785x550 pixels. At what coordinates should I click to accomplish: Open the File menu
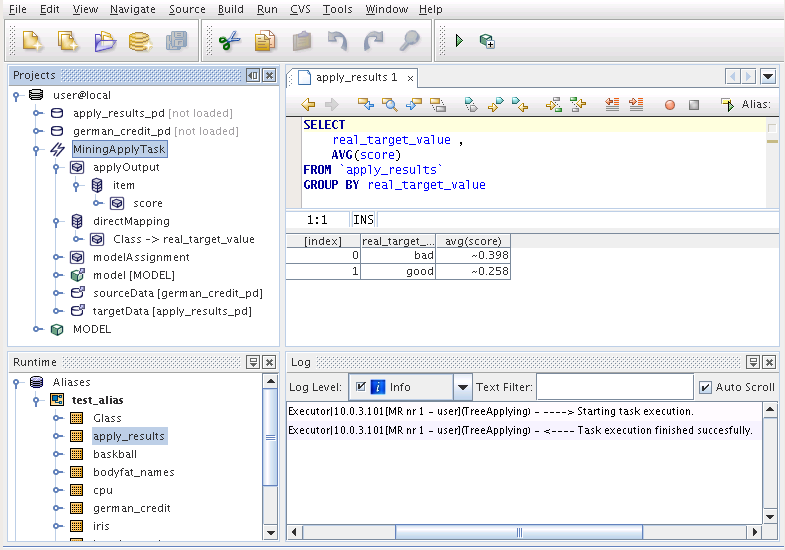click(x=18, y=10)
